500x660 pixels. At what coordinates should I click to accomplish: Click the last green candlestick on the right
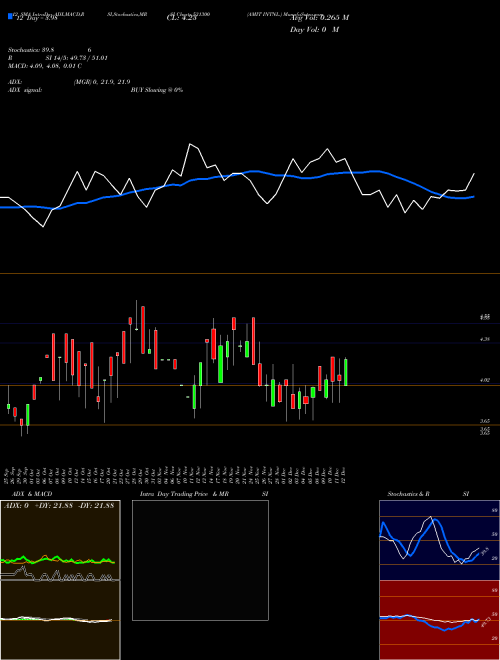(346, 372)
